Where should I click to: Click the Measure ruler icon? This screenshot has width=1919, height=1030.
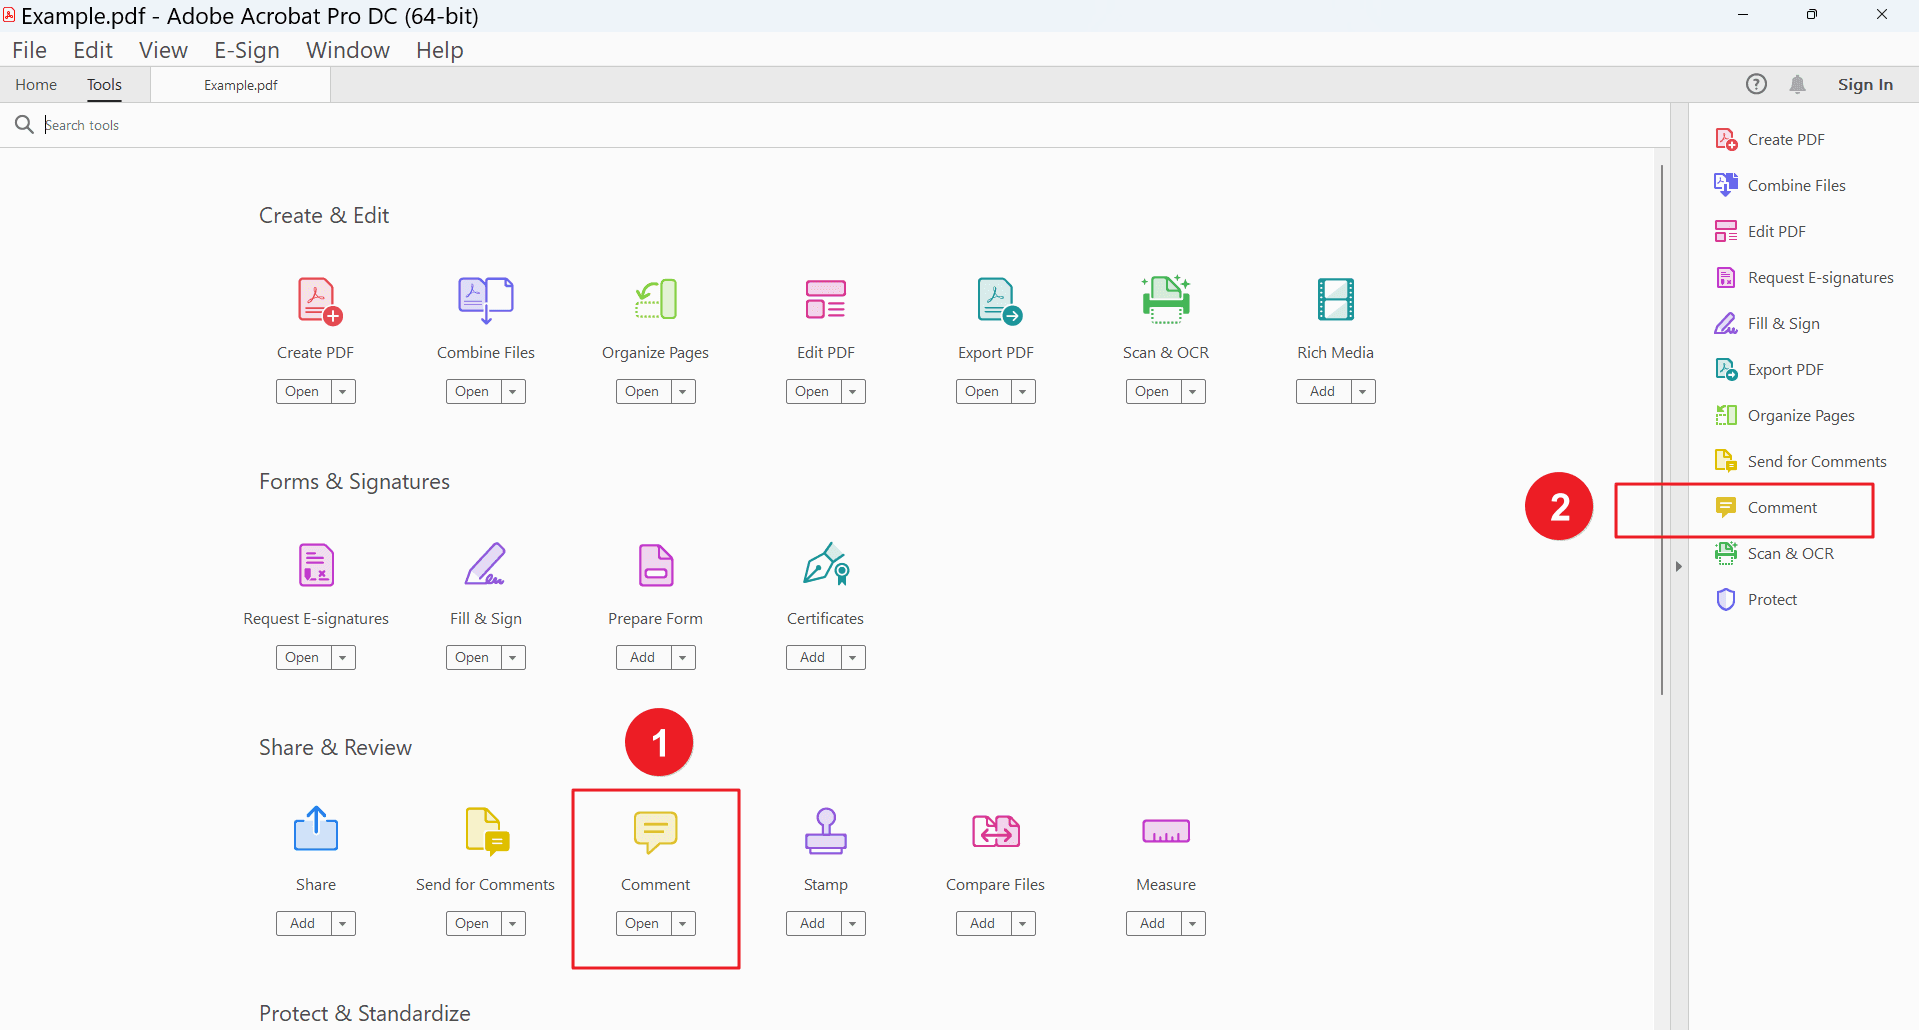coord(1166,831)
